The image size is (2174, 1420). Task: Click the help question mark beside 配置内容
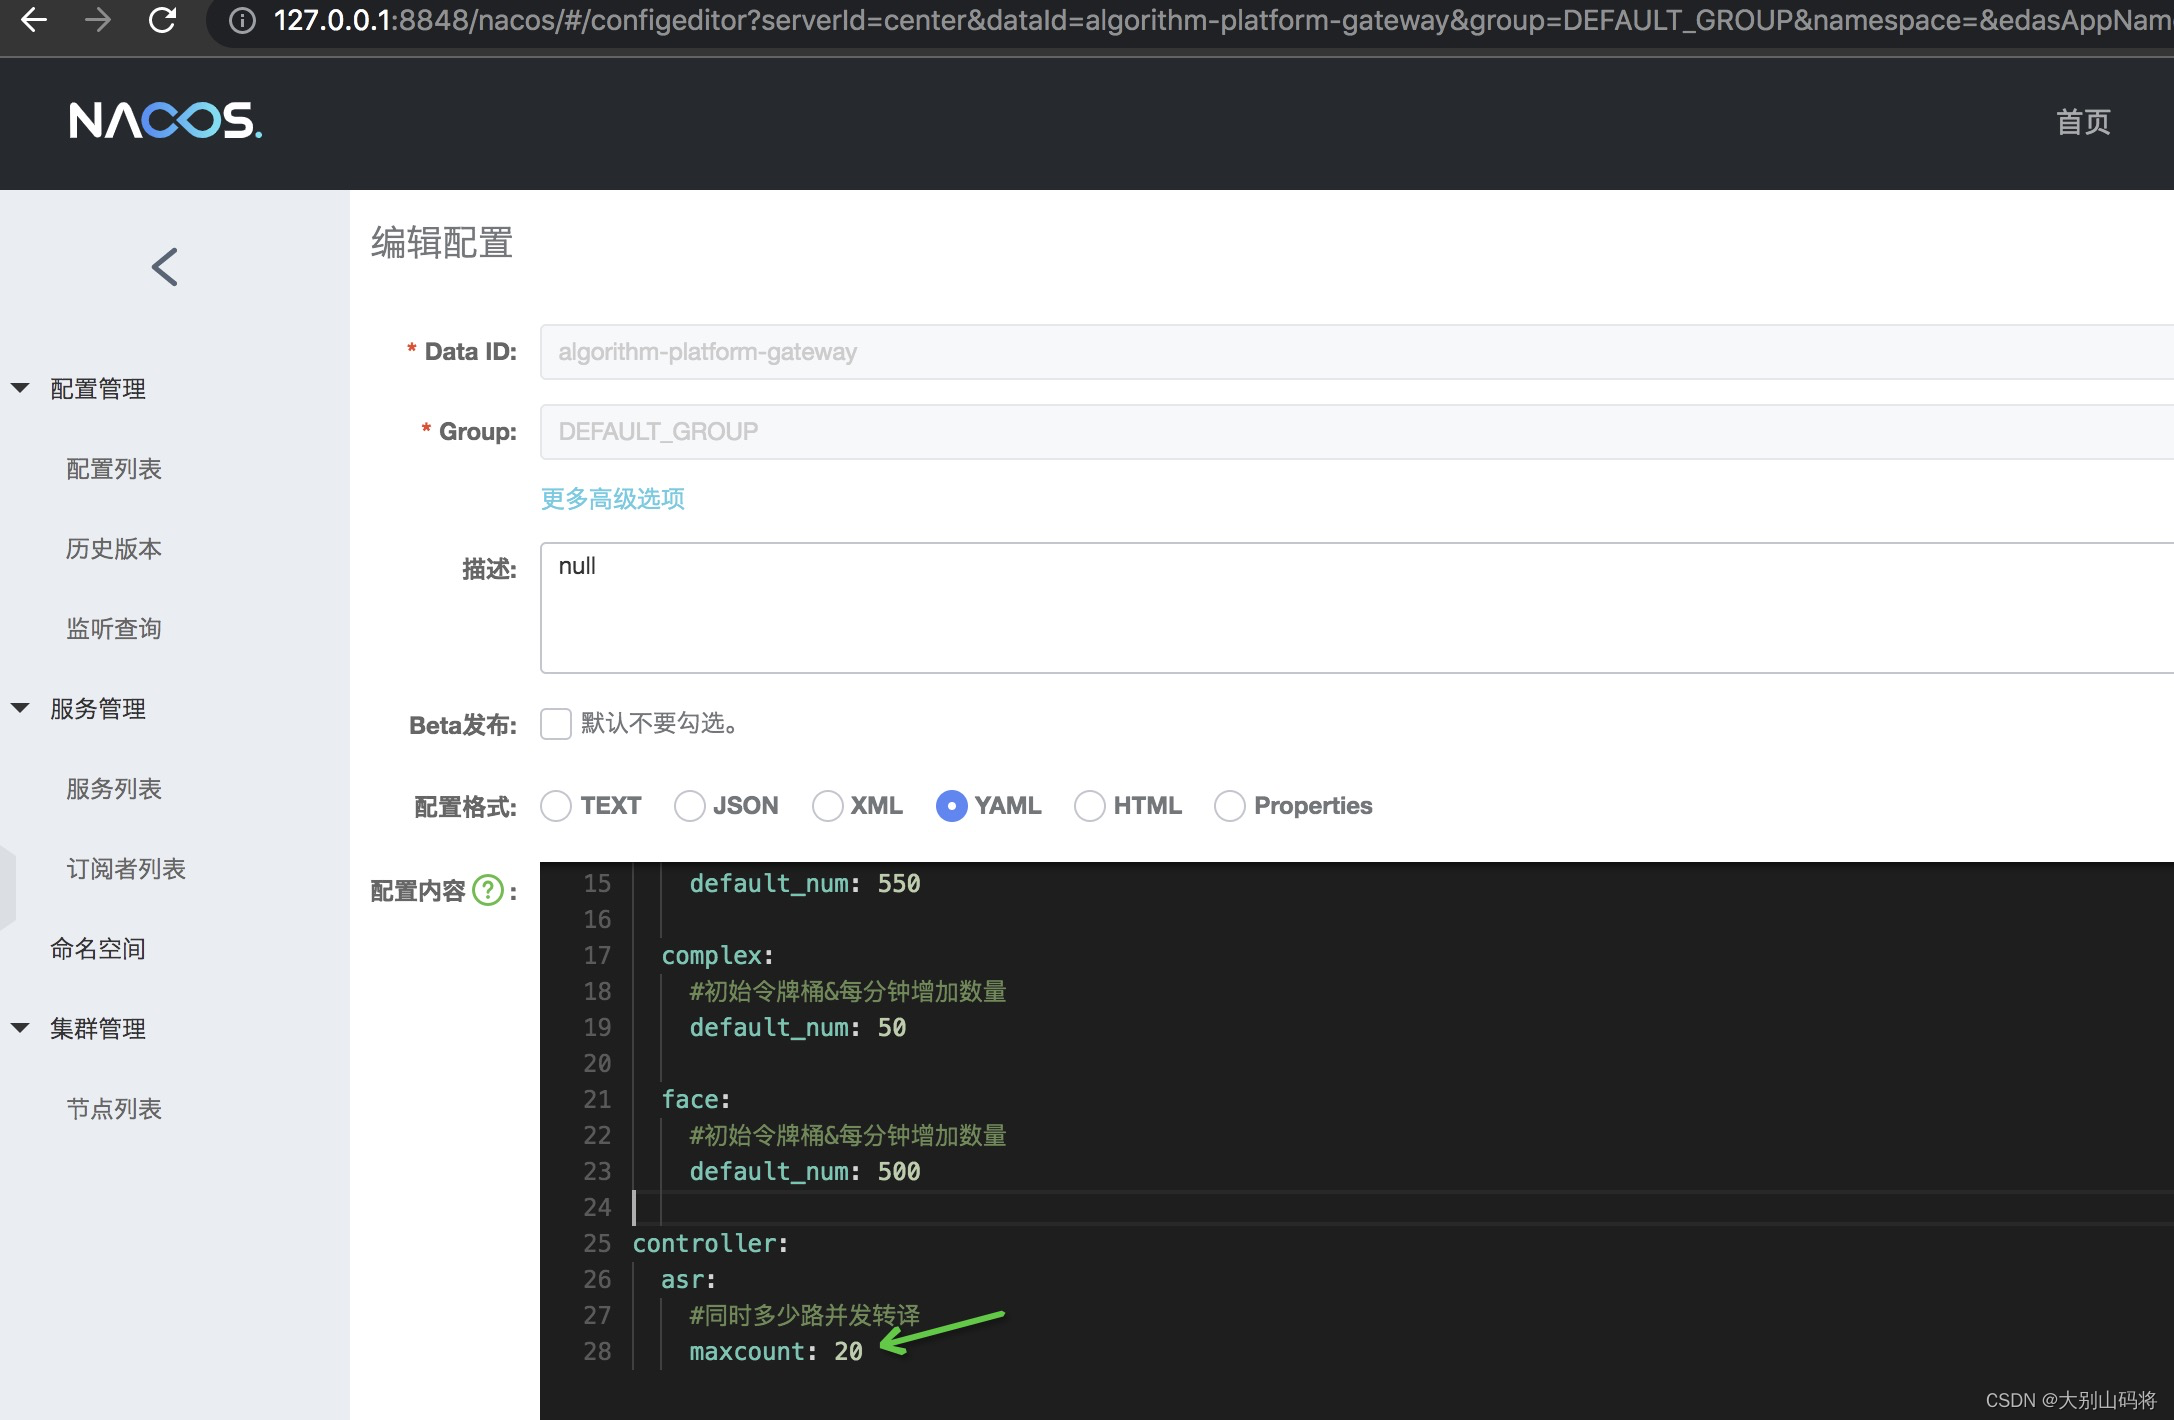point(488,890)
